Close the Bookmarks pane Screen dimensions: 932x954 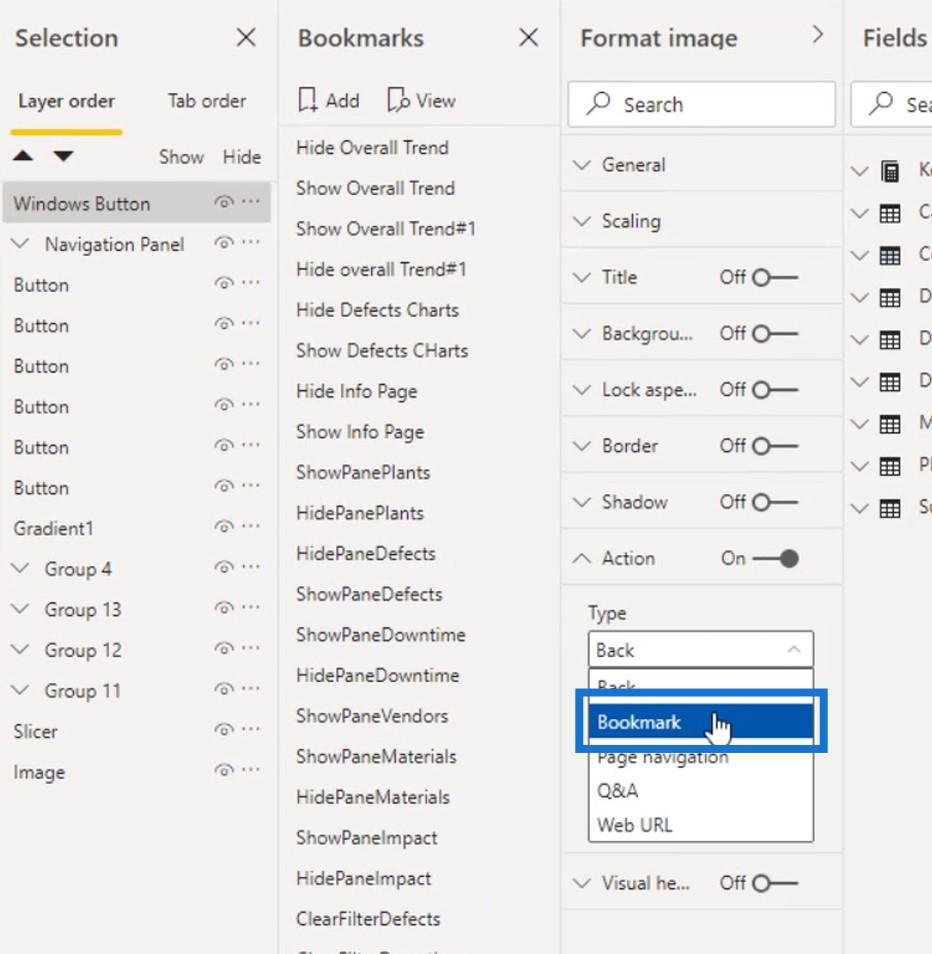click(528, 38)
